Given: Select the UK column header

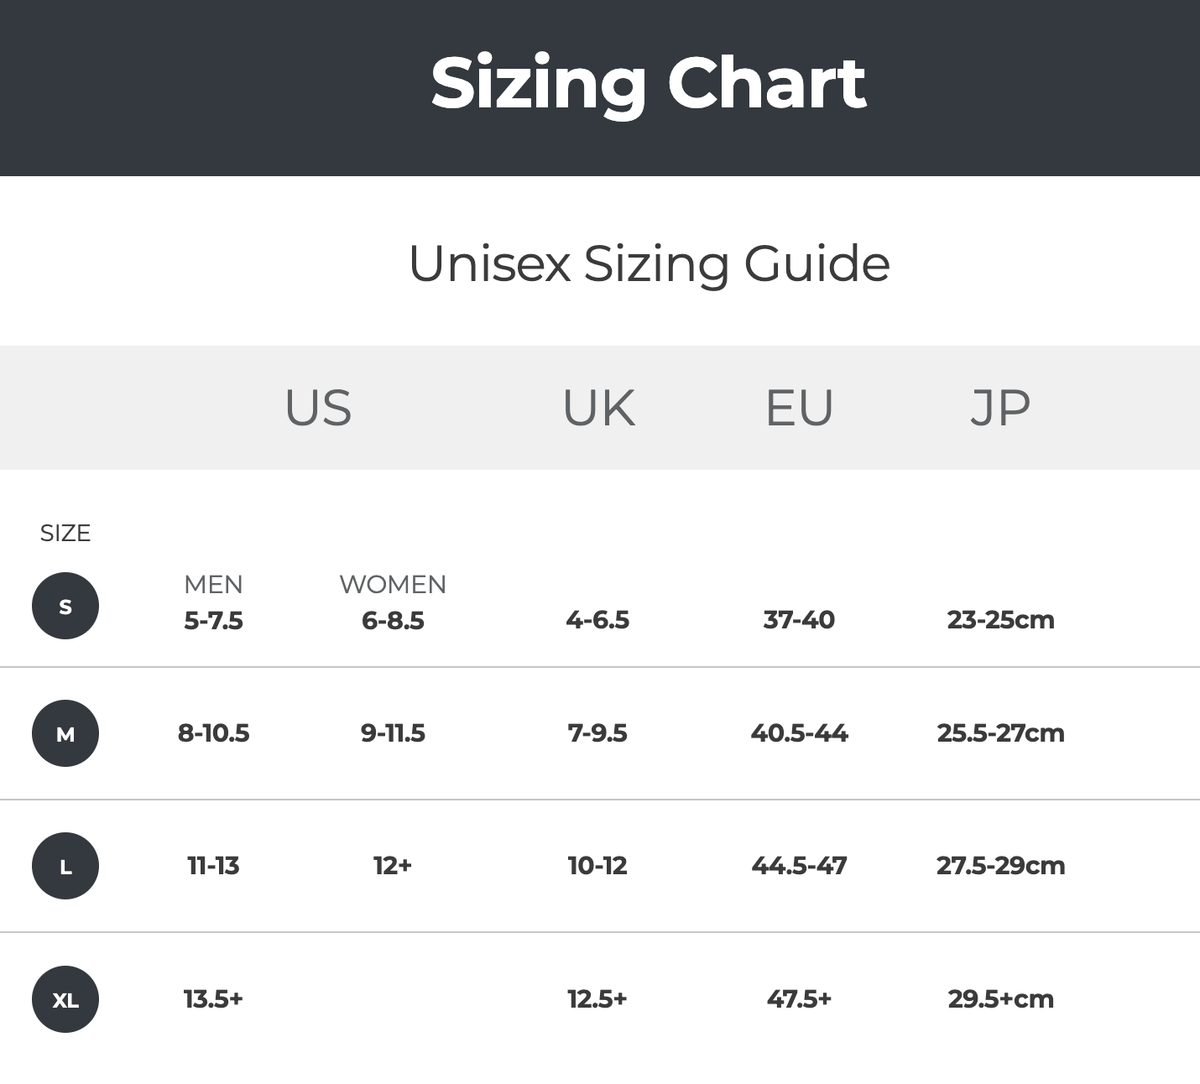Looking at the screenshot, I should 598,408.
